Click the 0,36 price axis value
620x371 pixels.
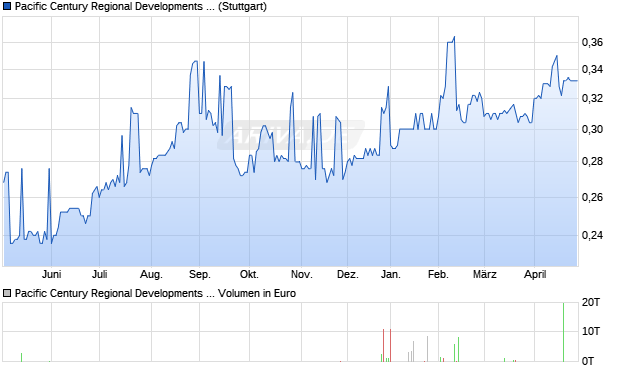click(592, 42)
